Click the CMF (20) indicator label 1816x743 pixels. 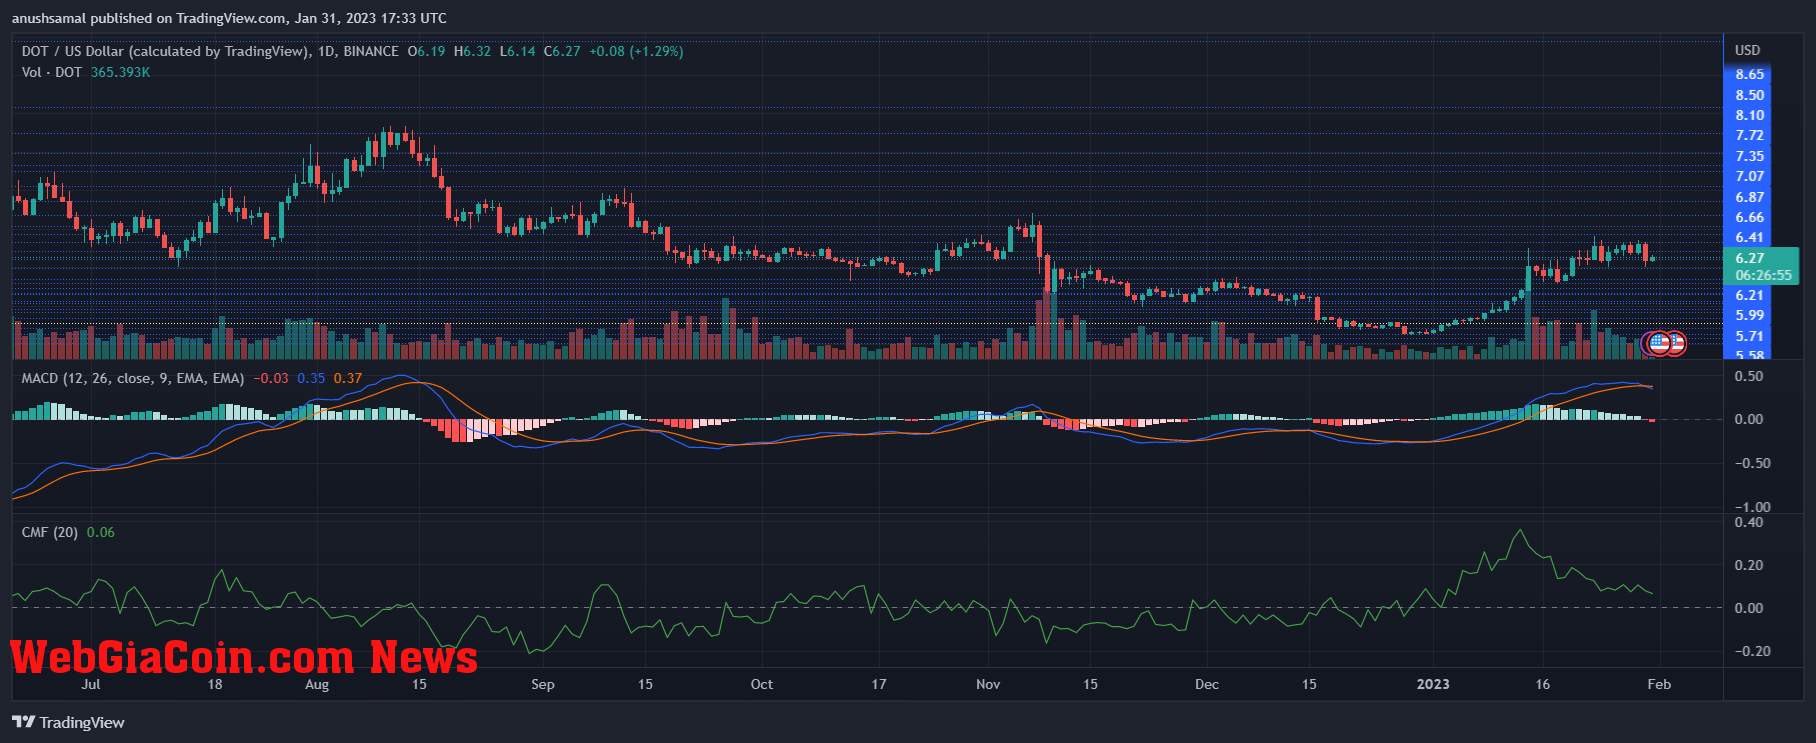point(50,532)
